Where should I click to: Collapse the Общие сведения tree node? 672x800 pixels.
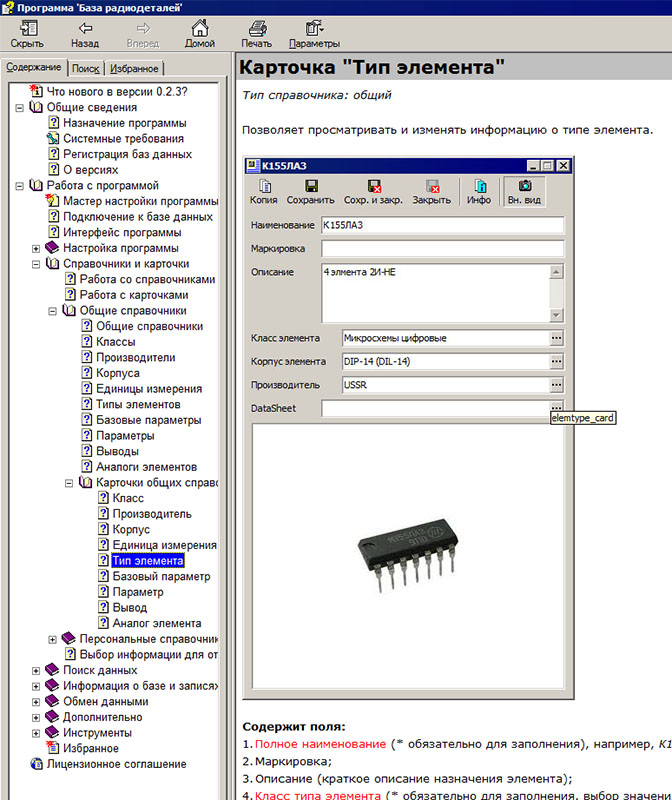tap(19, 108)
